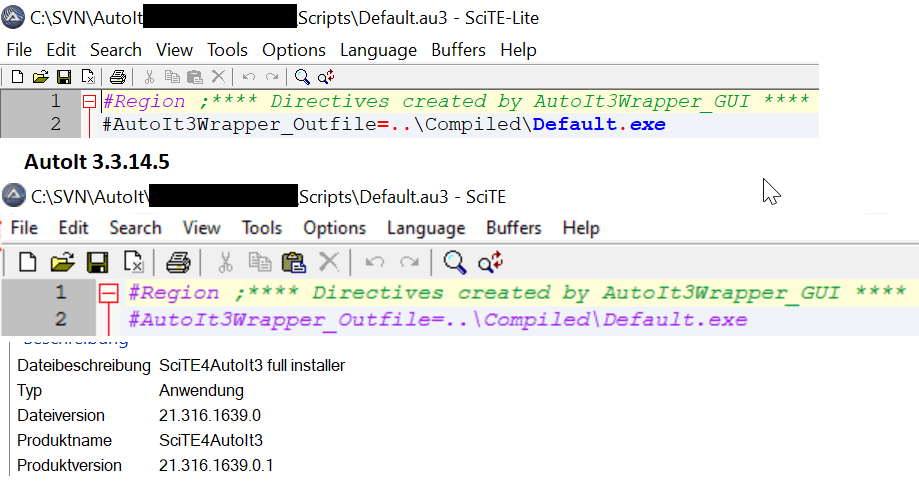919x487 pixels.
Task: Click Print icon in lower SciTE toolbar
Action: [x=178, y=262]
